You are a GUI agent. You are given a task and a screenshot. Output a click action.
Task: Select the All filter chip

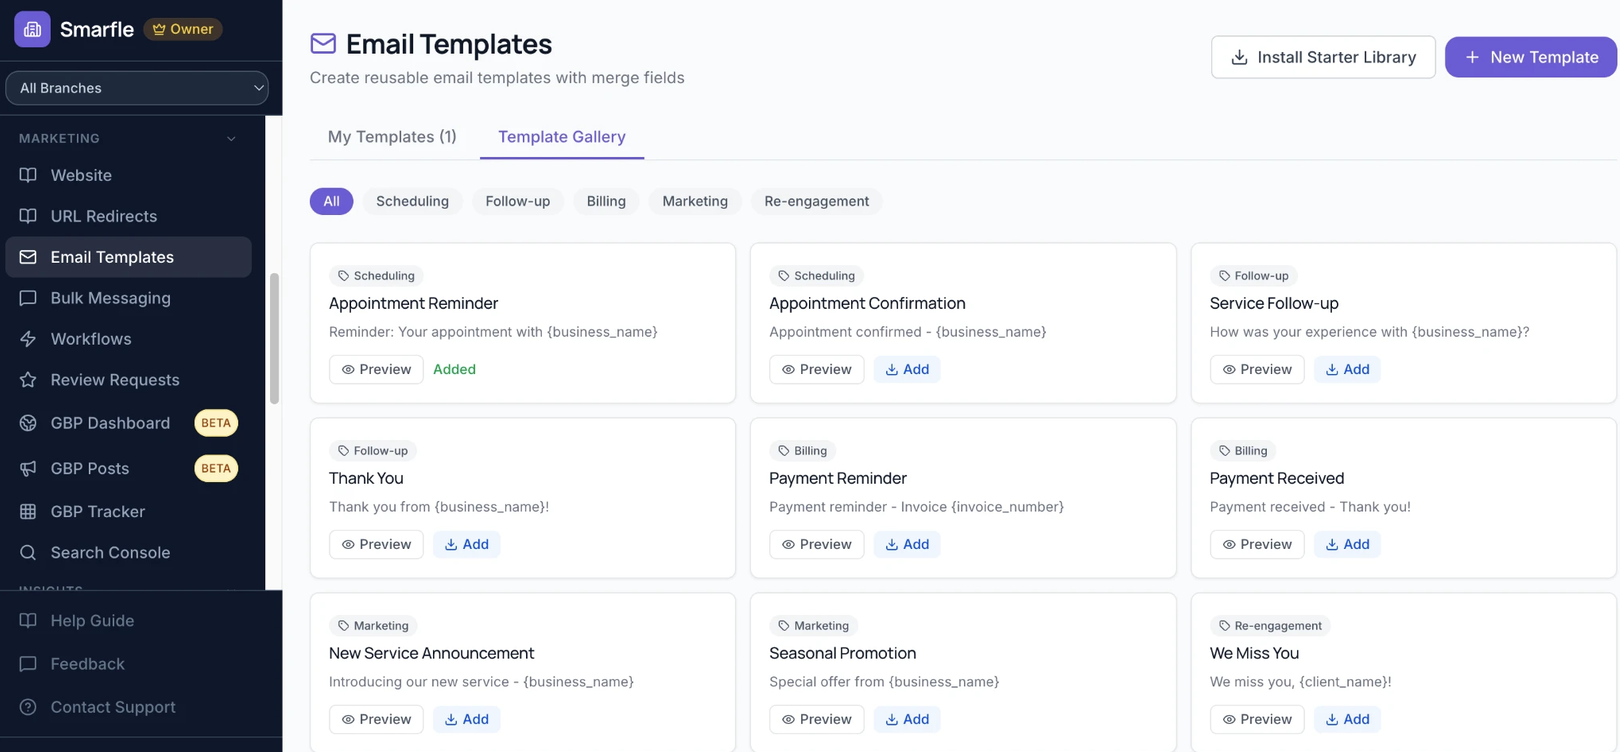point(331,201)
